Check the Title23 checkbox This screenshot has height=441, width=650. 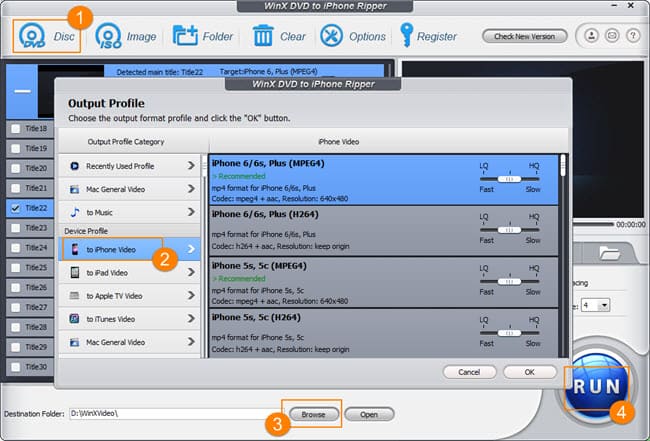click(16, 228)
